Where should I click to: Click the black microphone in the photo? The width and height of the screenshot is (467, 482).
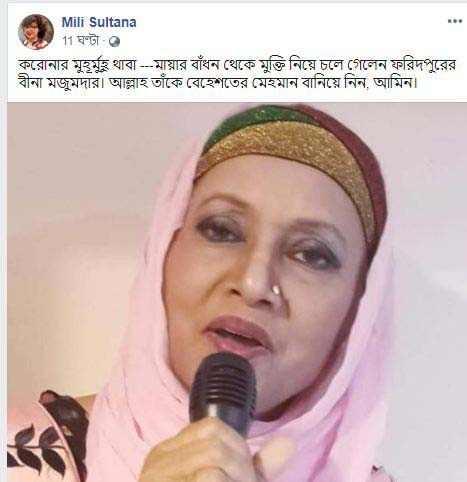tap(223, 392)
